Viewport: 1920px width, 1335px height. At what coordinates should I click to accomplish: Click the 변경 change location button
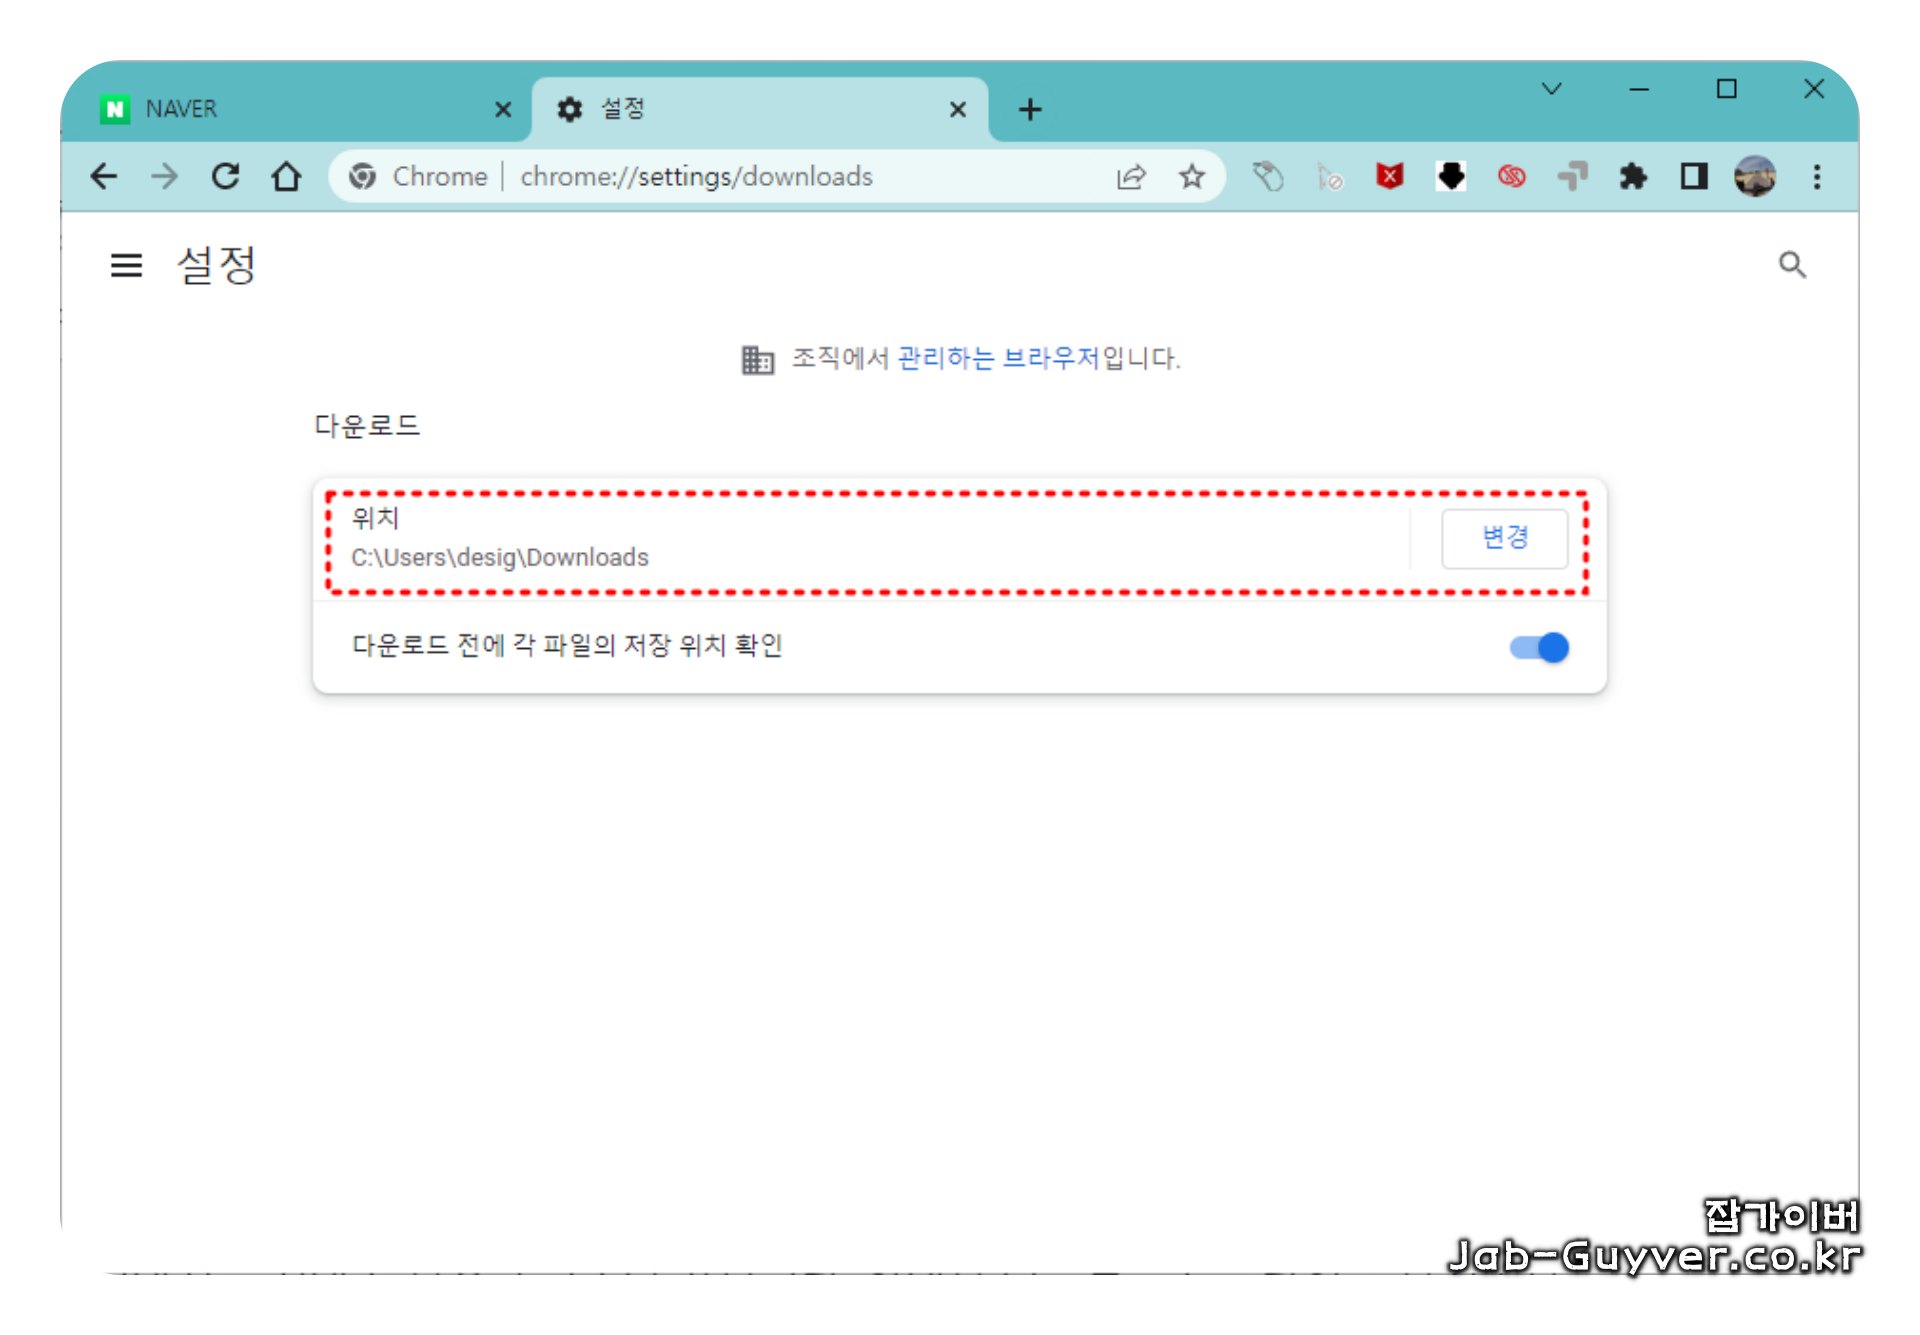(1504, 539)
